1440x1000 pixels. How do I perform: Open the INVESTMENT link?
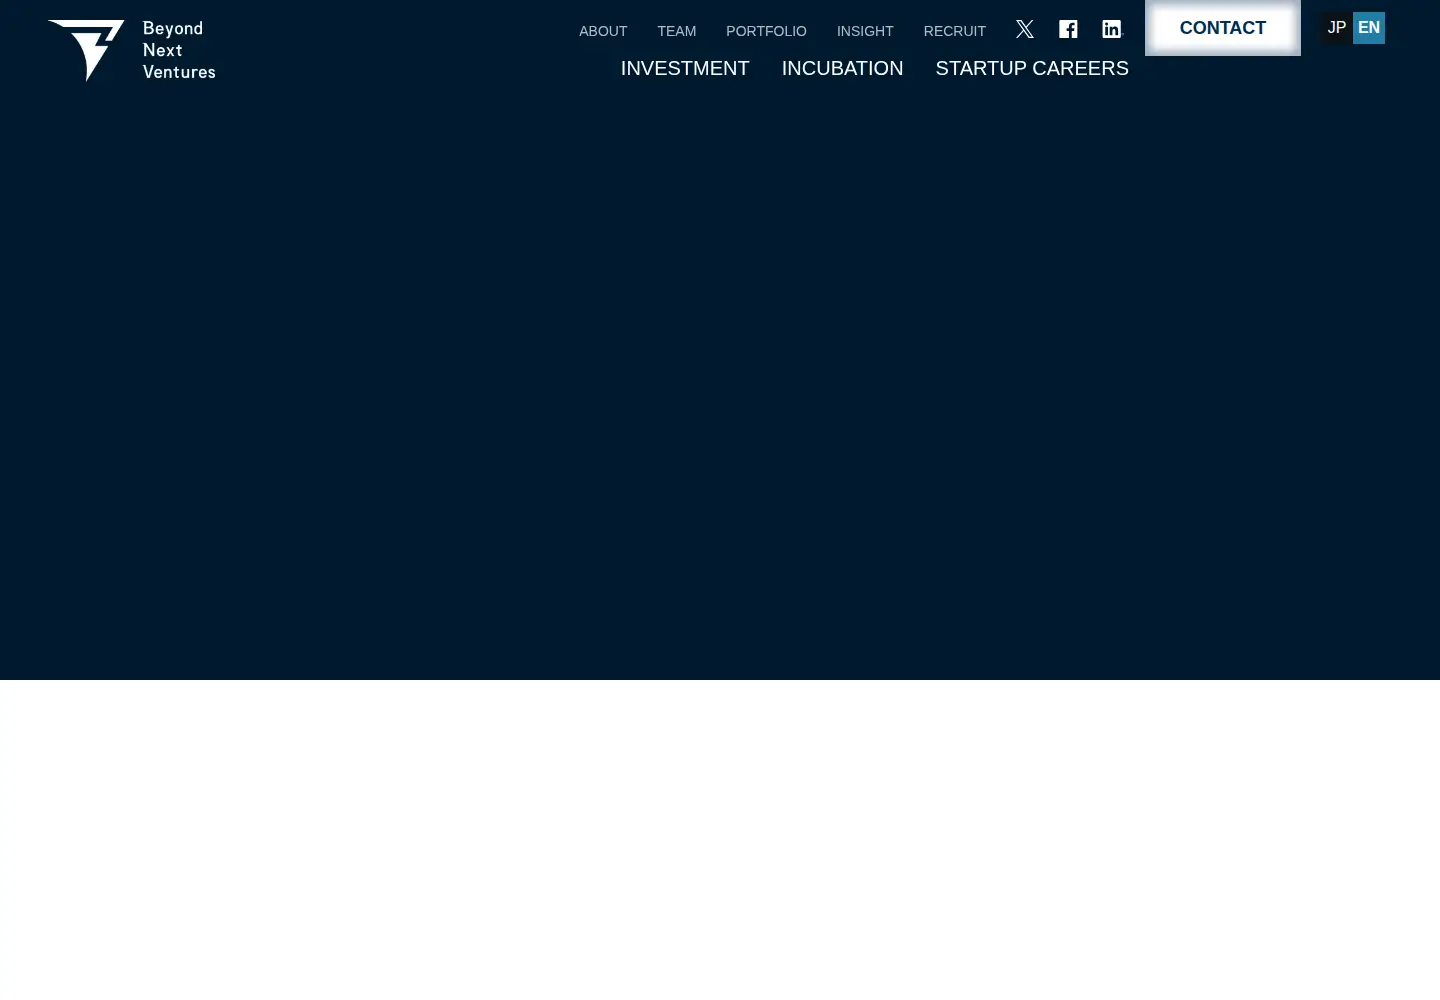(685, 68)
